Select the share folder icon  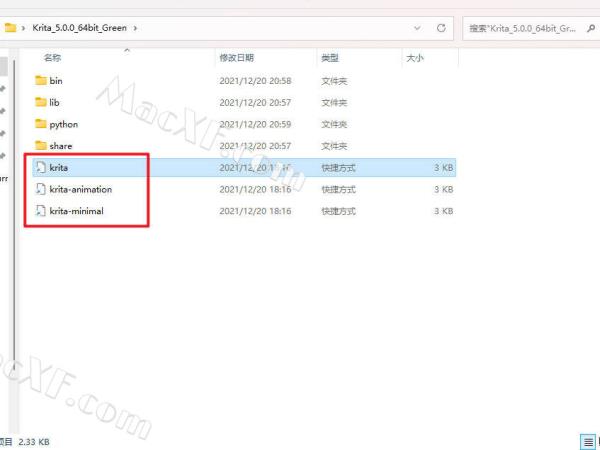[x=41, y=146]
